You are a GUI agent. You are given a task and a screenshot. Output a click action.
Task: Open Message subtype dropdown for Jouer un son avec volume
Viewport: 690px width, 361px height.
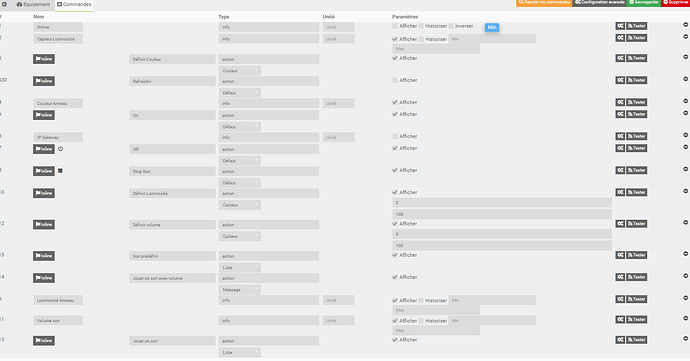point(240,290)
